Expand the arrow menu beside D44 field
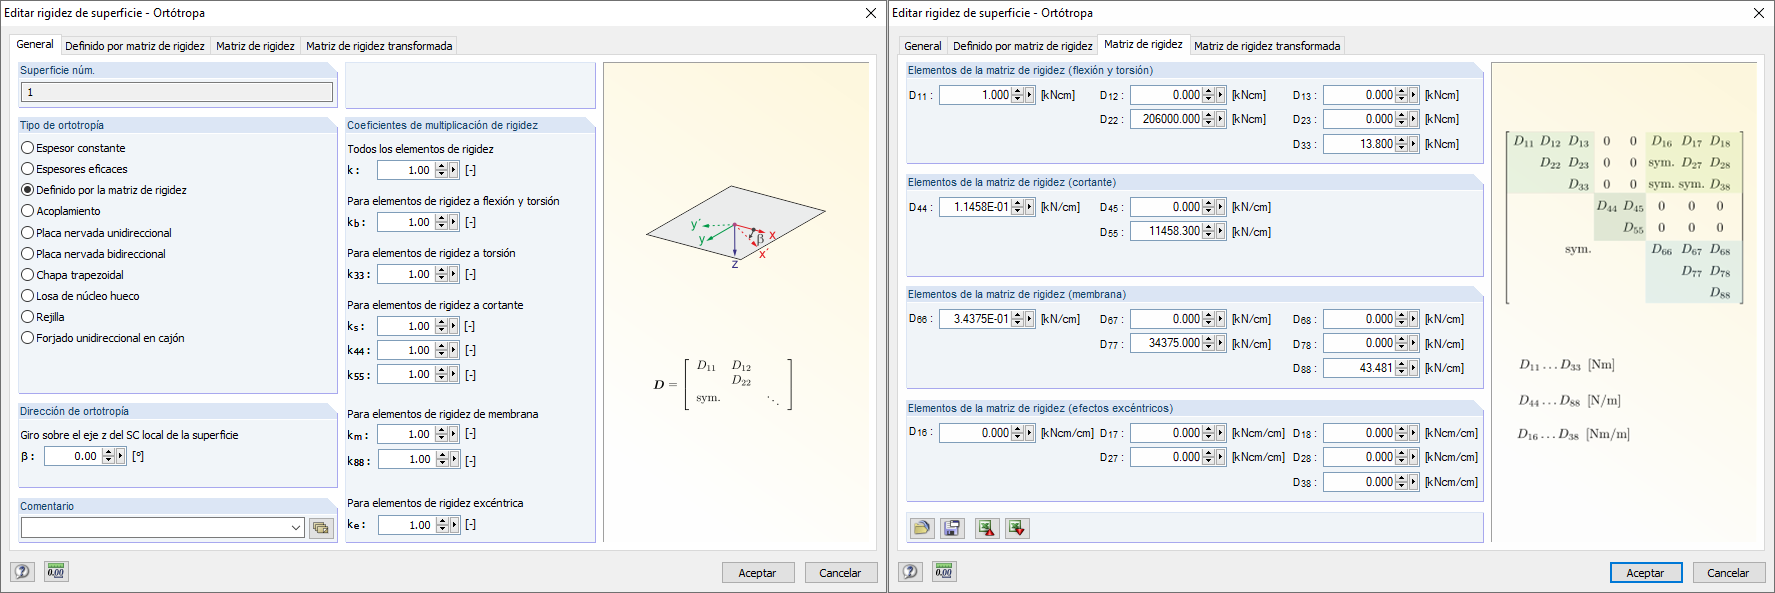This screenshot has height=593, width=1775. click(1029, 207)
